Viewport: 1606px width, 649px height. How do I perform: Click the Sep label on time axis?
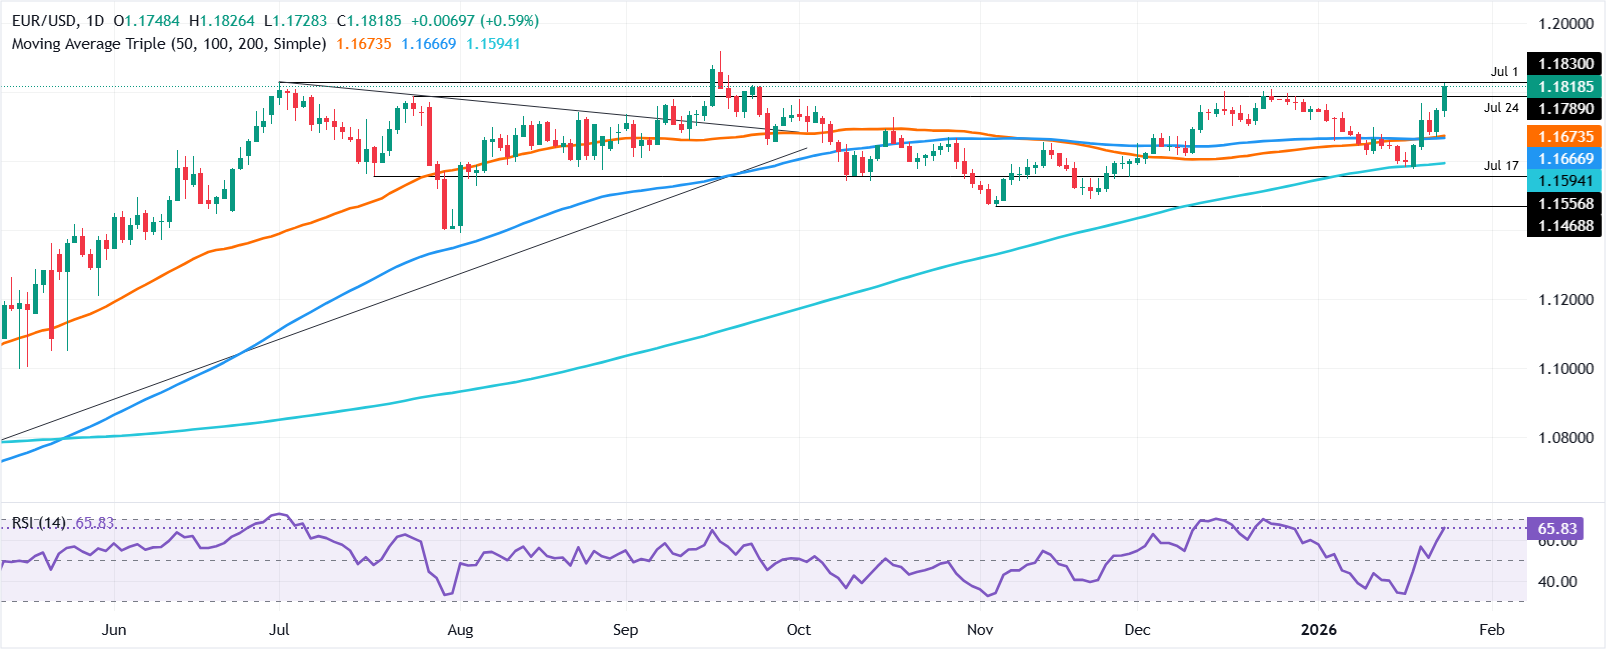pos(625,630)
